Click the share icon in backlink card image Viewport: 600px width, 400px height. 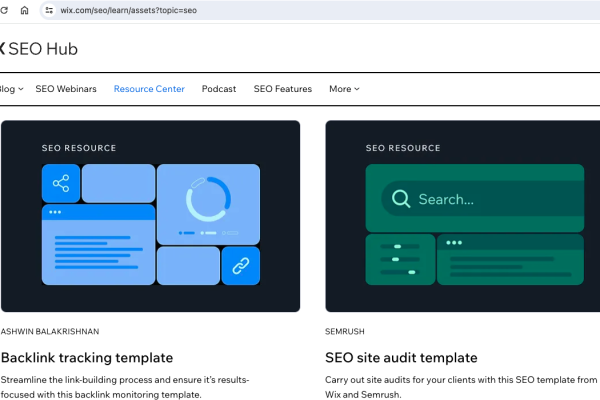pos(61,183)
